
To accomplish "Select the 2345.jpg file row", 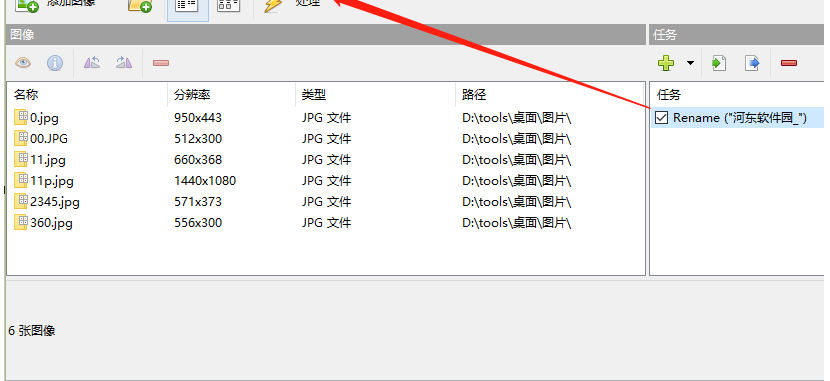I will pos(326,202).
